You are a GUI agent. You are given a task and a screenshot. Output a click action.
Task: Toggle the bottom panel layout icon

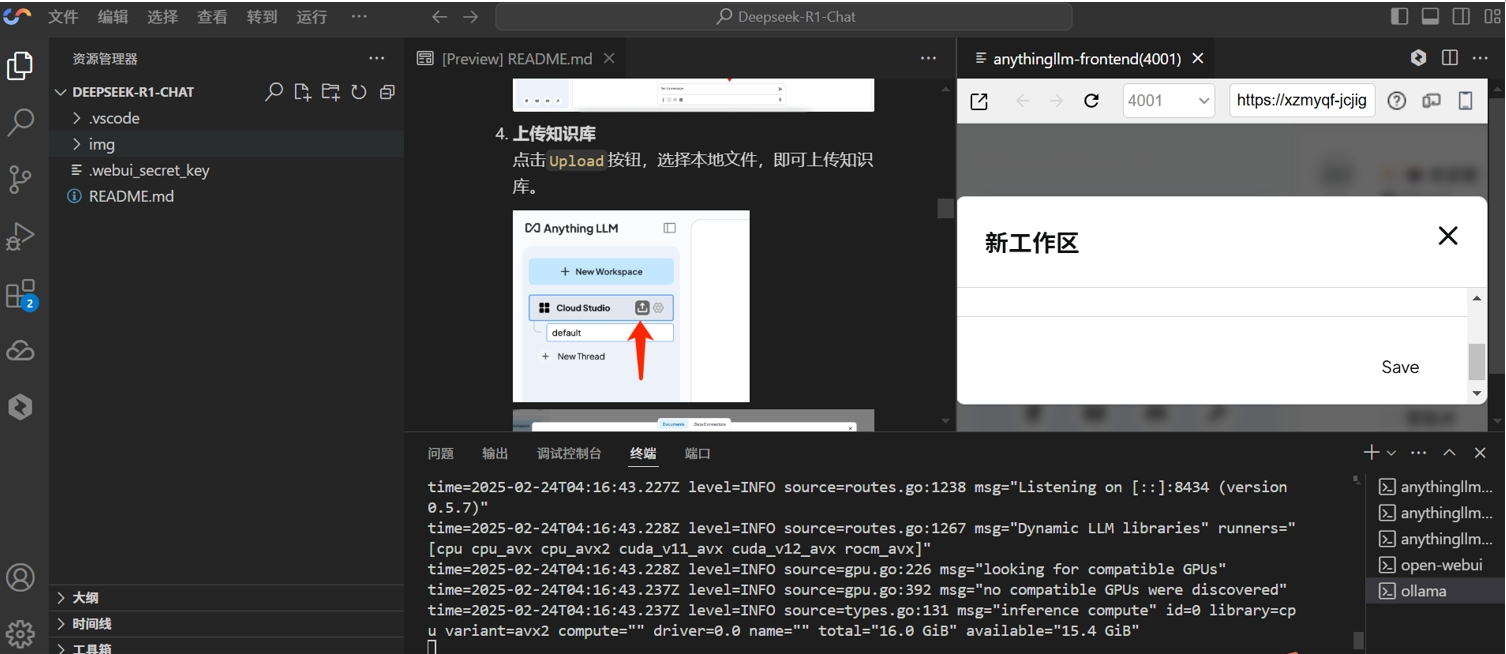(1430, 17)
